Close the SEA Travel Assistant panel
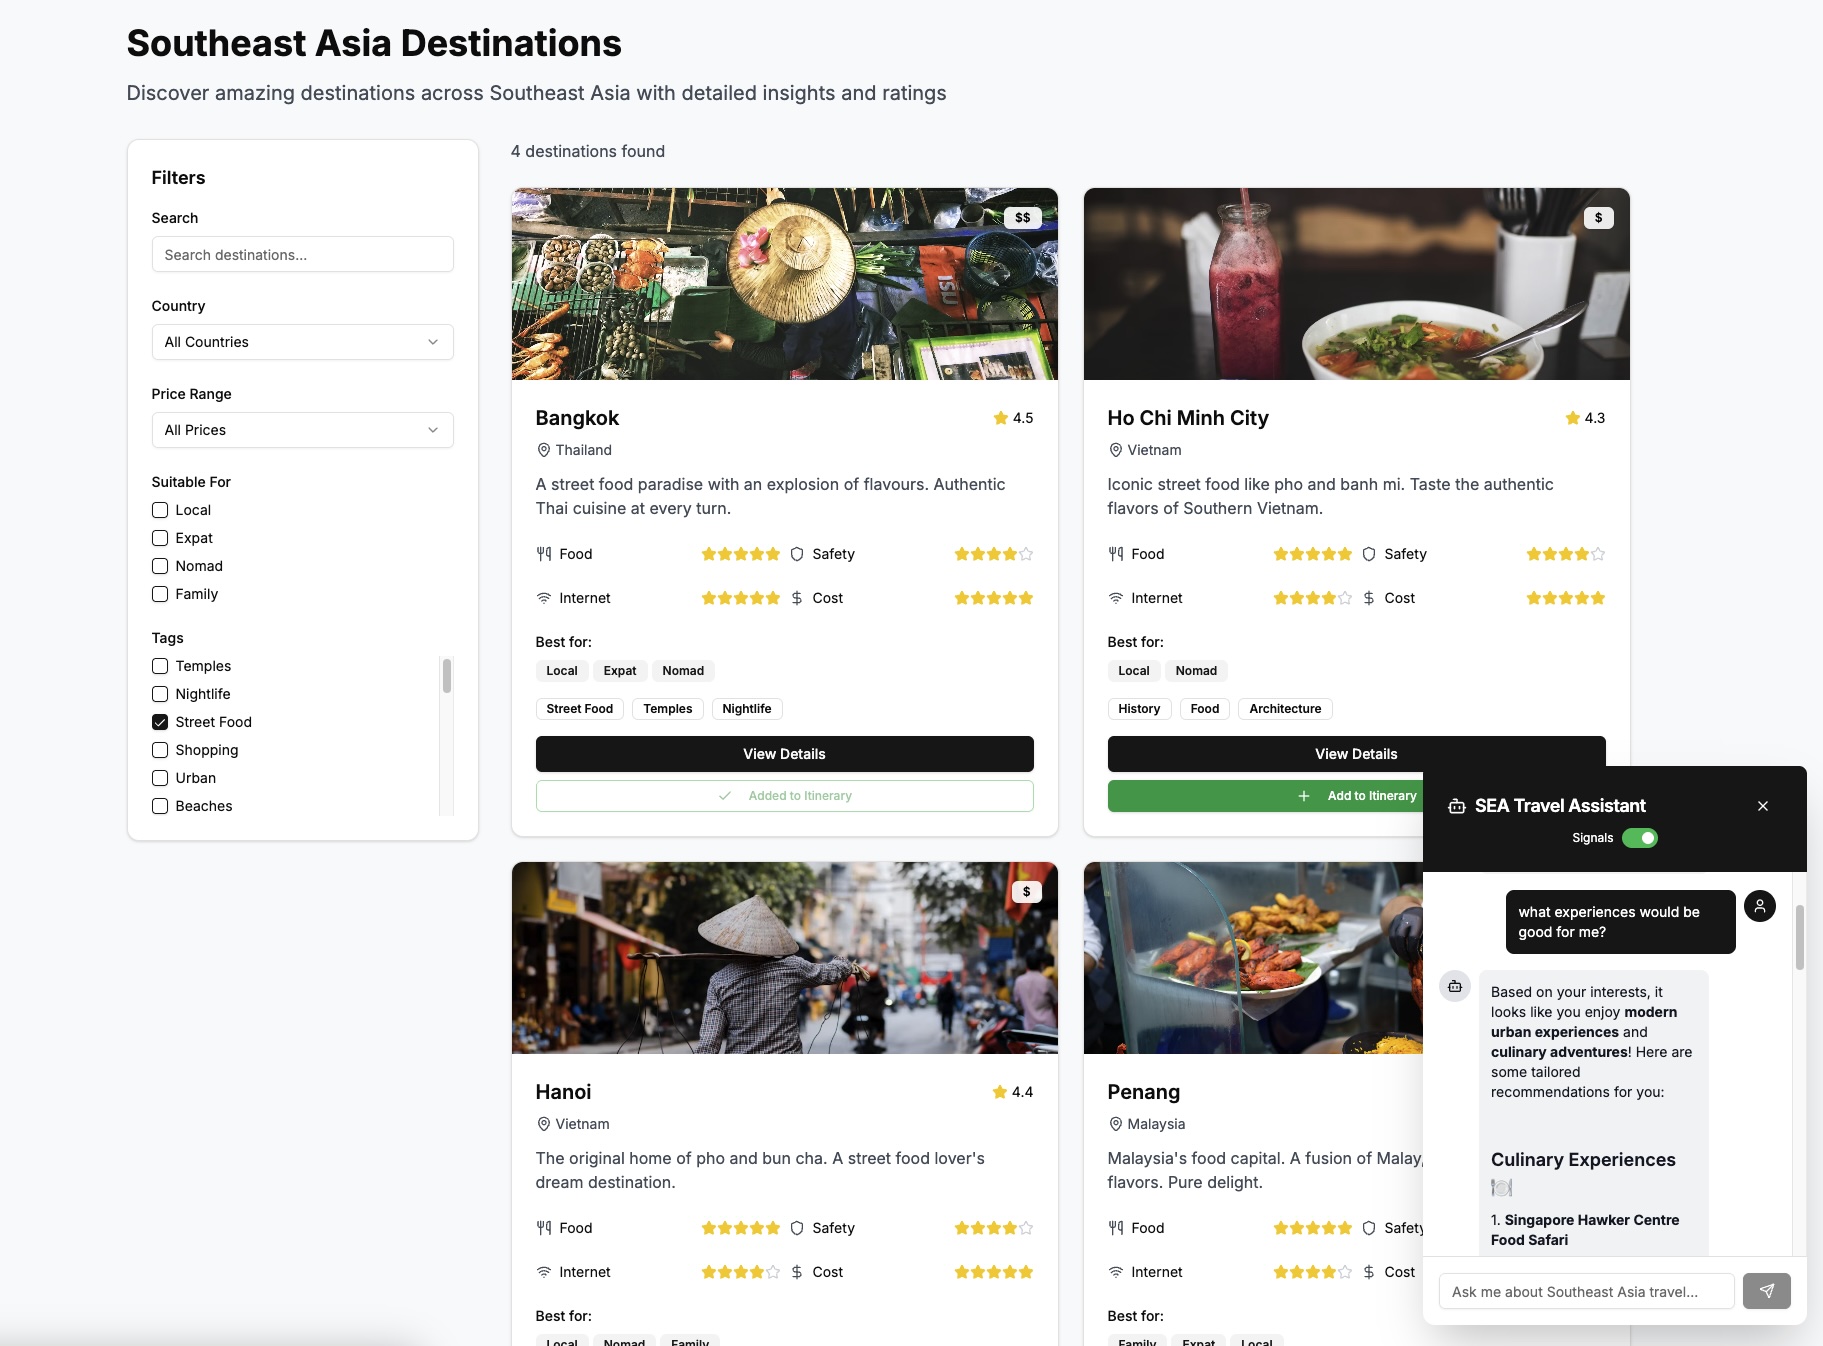This screenshot has height=1346, width=1823. pyautogui.click(x=1763, y=806)
